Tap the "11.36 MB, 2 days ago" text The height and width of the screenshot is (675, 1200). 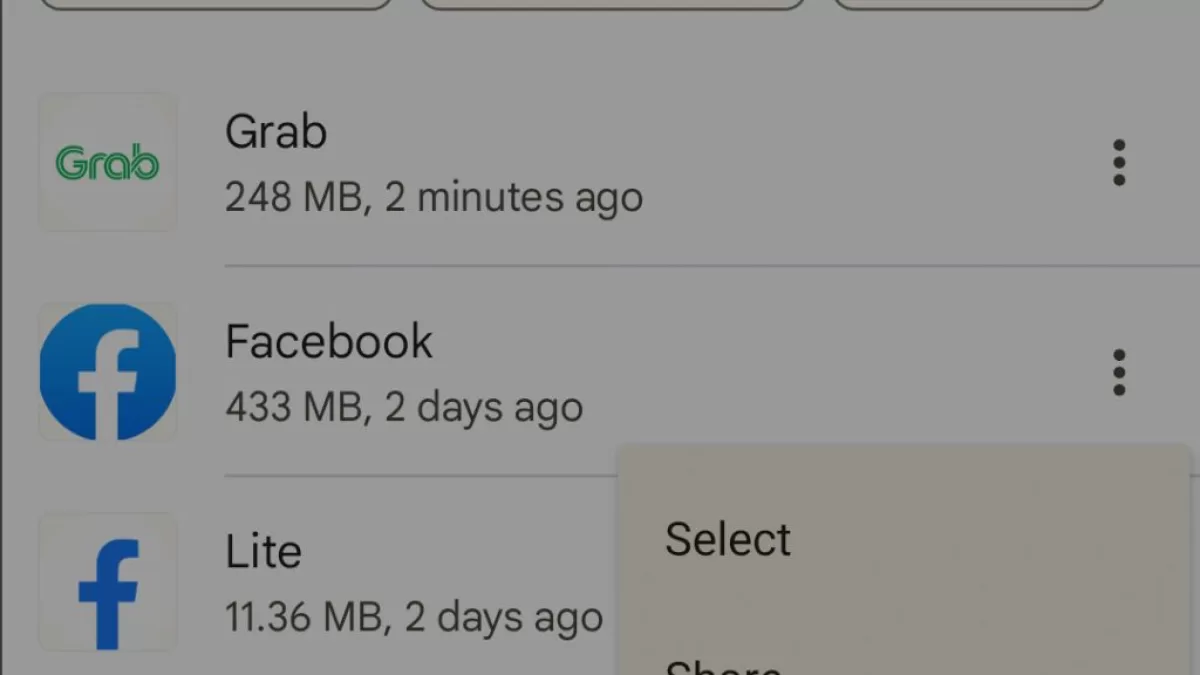(x=413, y=617)
